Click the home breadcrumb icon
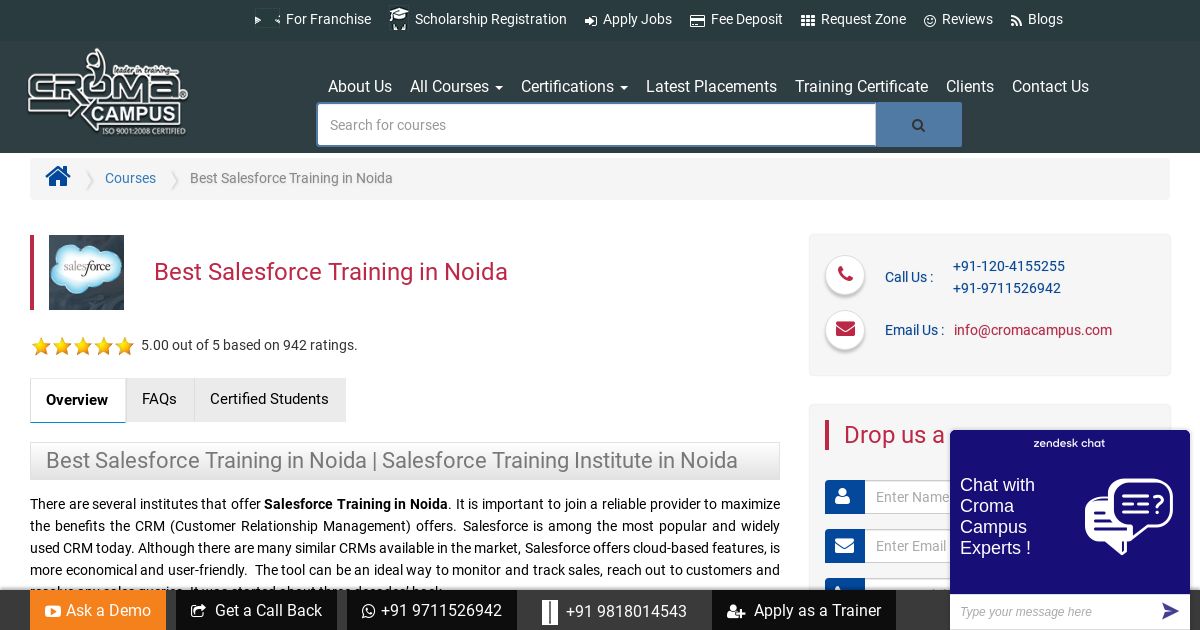This screenshot has height=630, width=1200. 58,177
